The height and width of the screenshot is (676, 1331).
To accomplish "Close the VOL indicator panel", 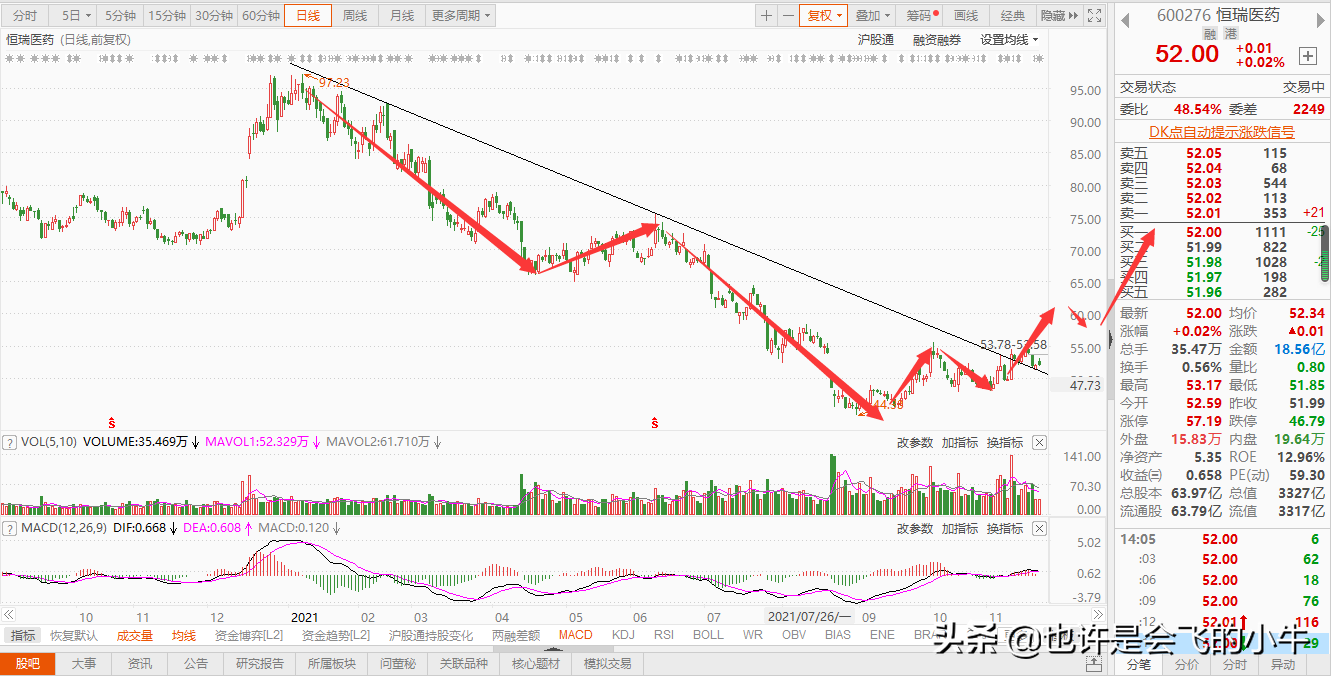I will coord(1039,442).
